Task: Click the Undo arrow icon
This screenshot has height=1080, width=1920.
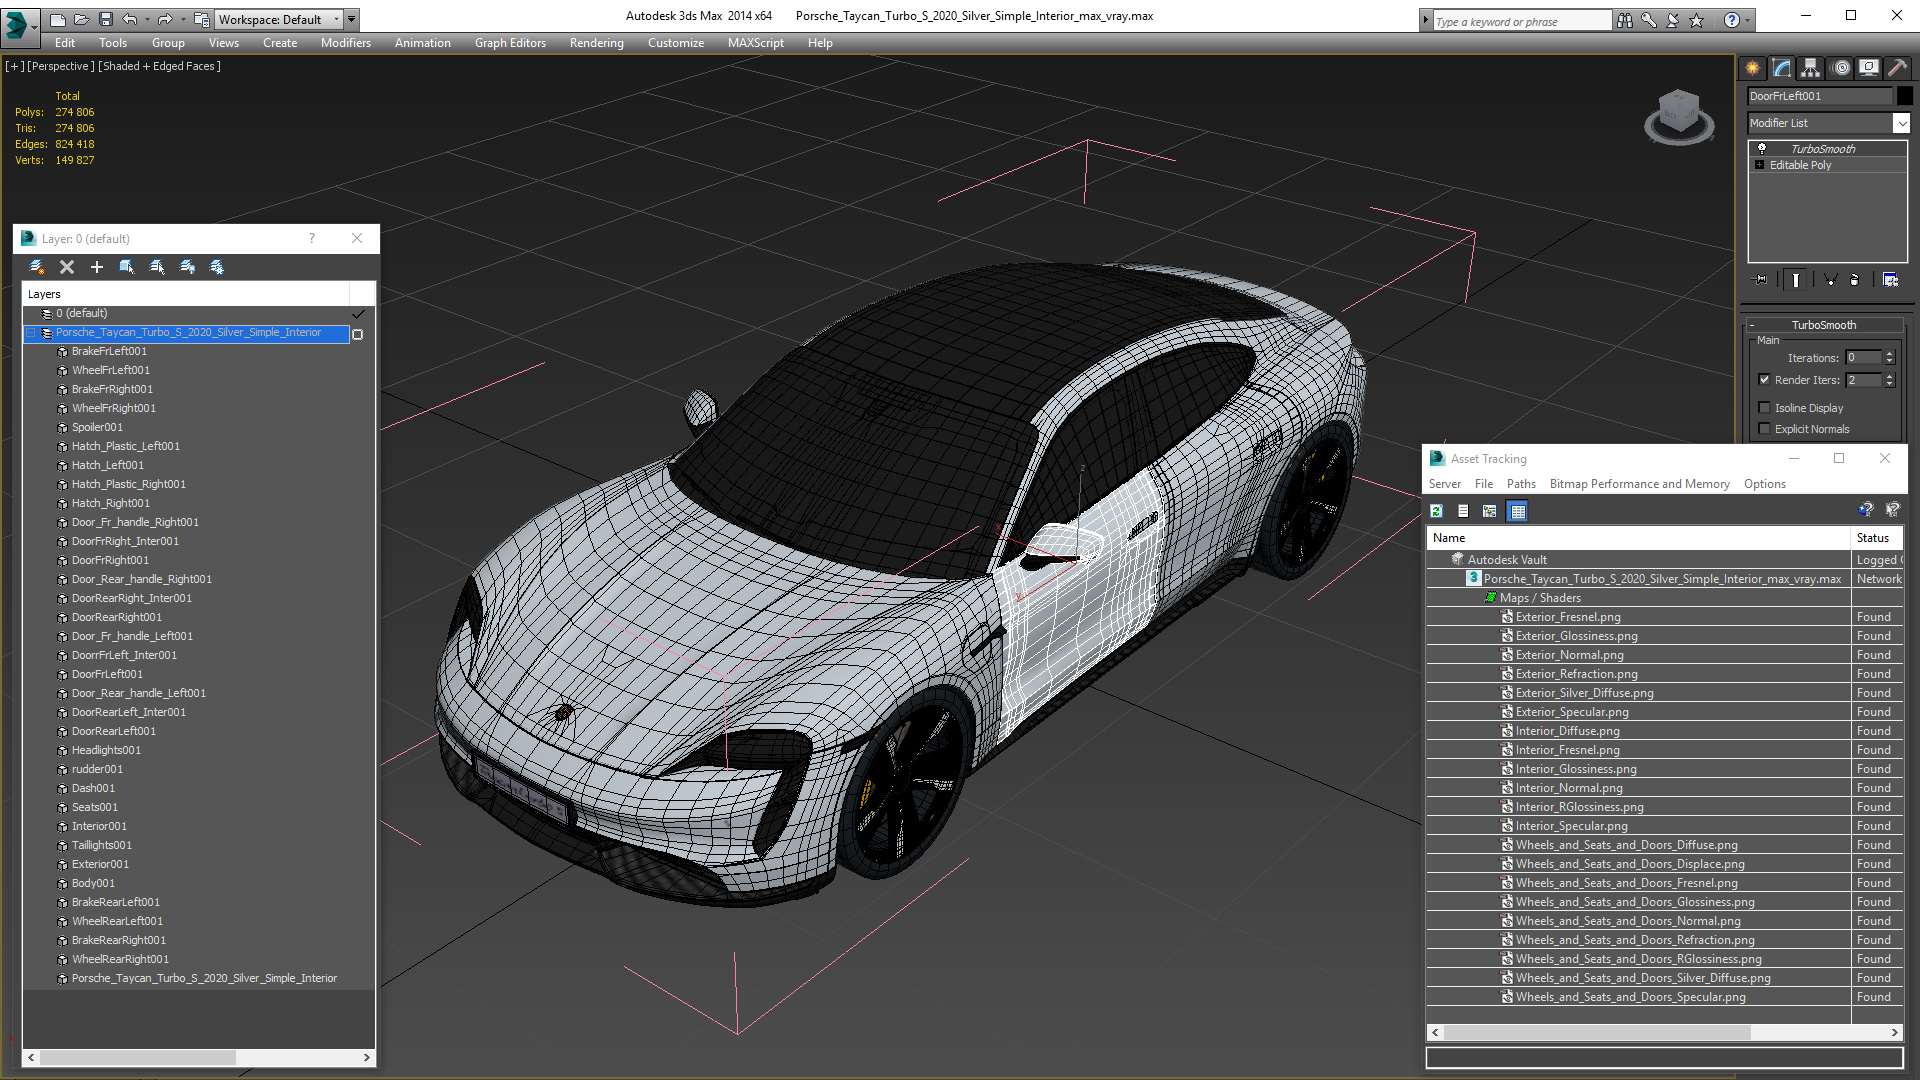Action: pyautogui.click(x=129, y=19)
